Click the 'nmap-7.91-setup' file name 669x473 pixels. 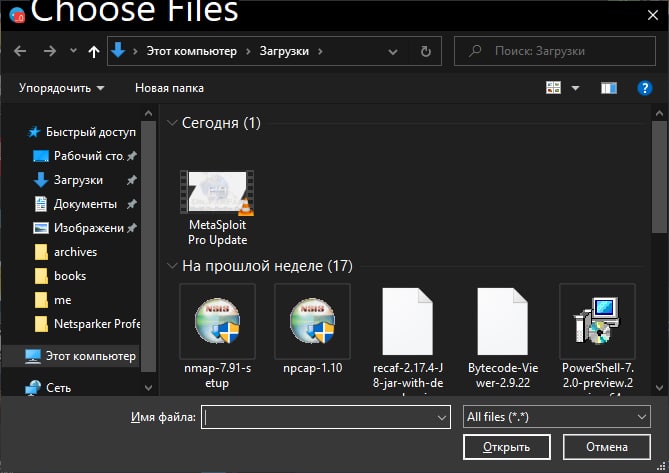(x=218, y=375)
